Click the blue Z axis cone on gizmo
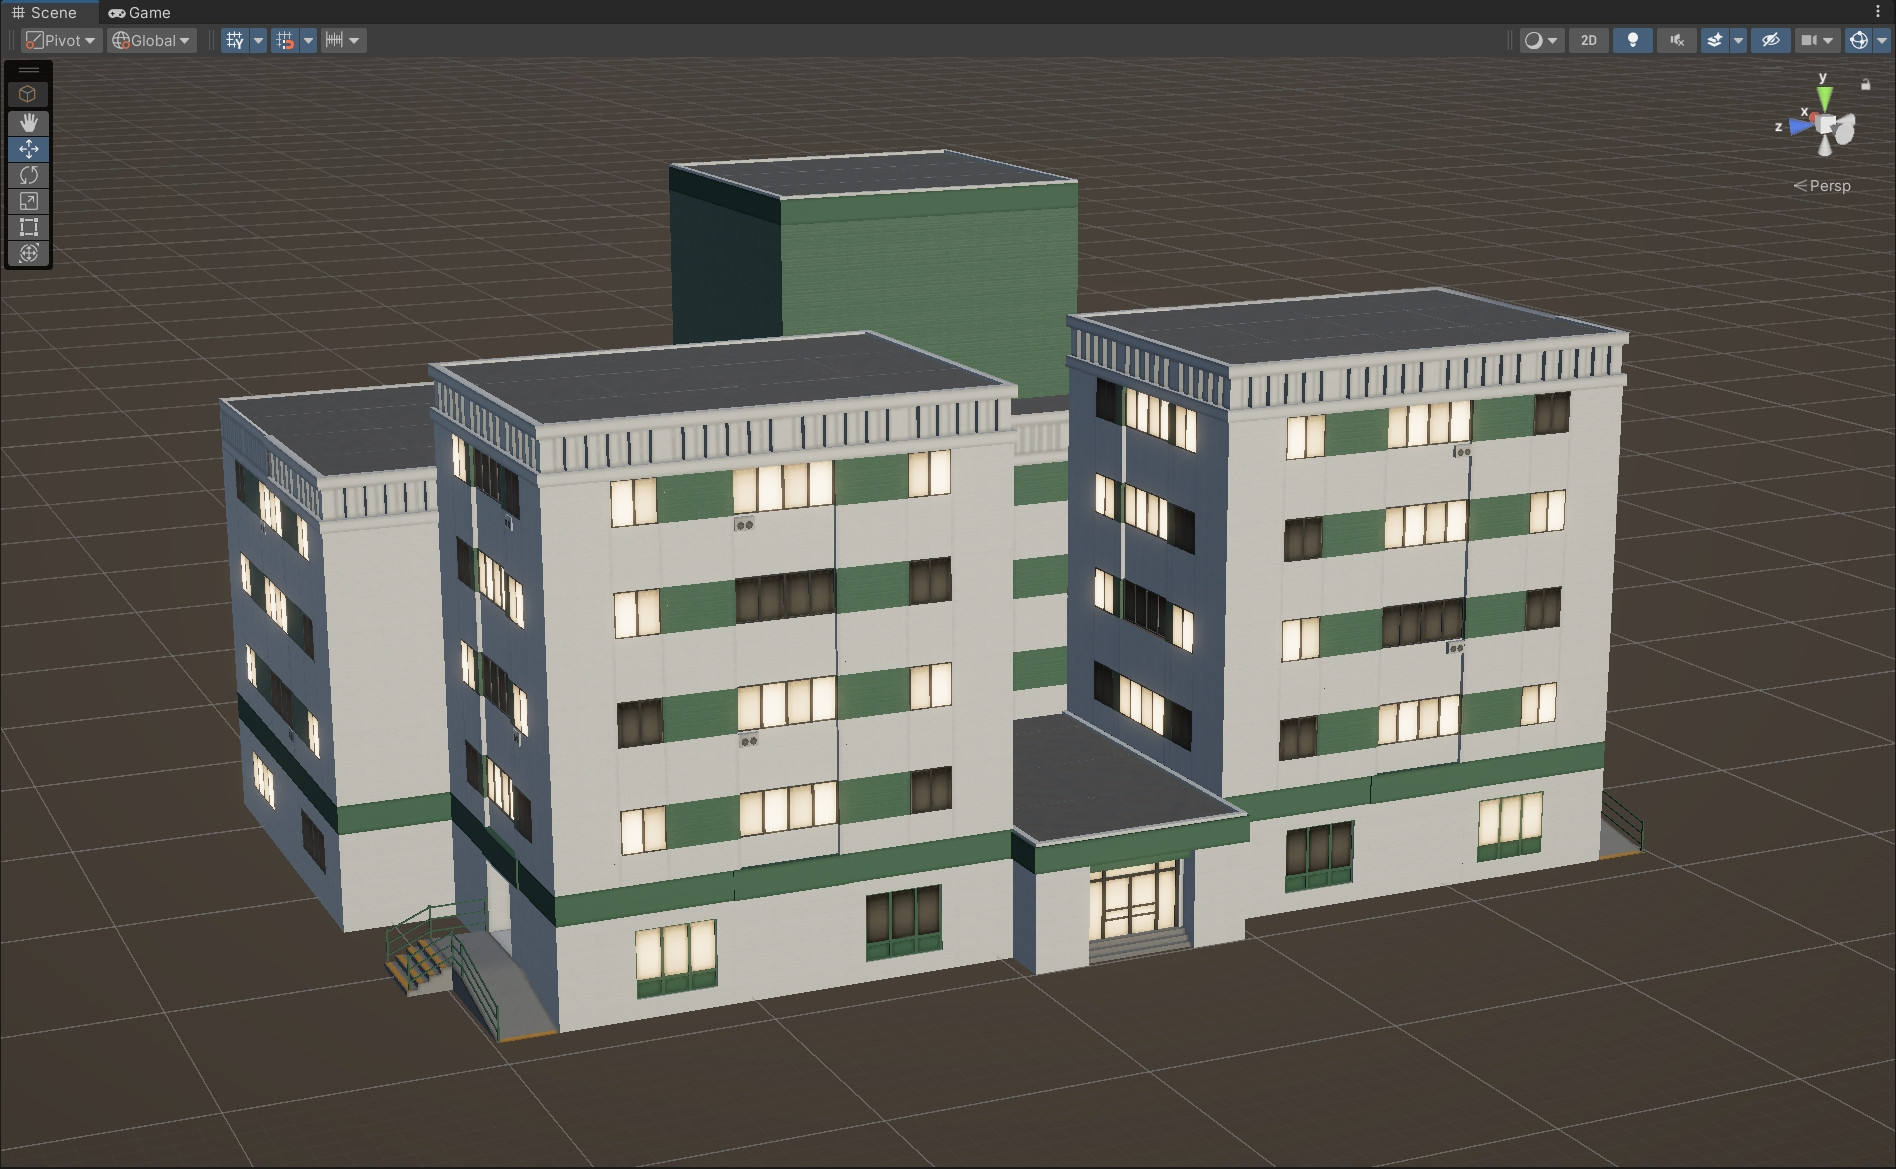 click(x=1800, y=126)
